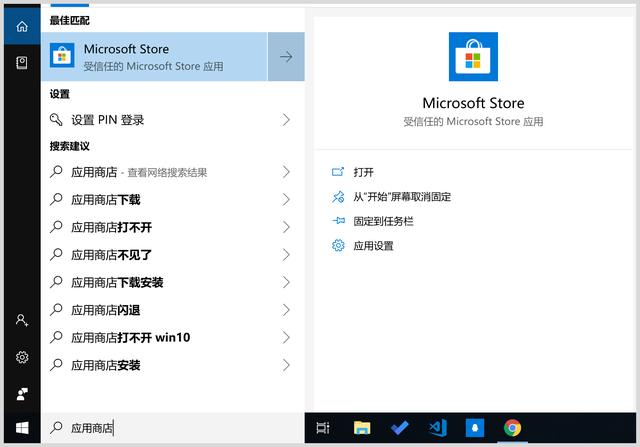
Task: Click the 应用商店闪退 suggestion
Action: tap(173, 310)
